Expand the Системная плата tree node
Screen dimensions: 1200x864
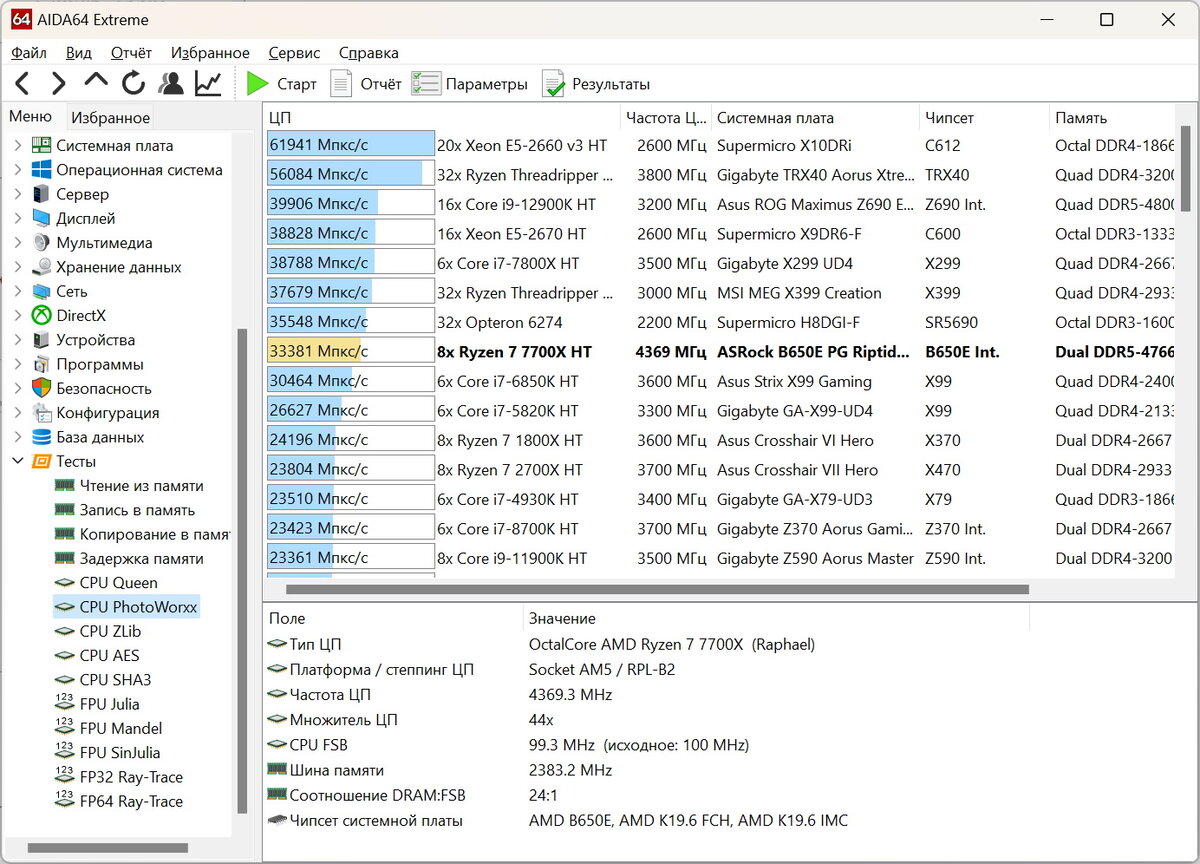17,146
